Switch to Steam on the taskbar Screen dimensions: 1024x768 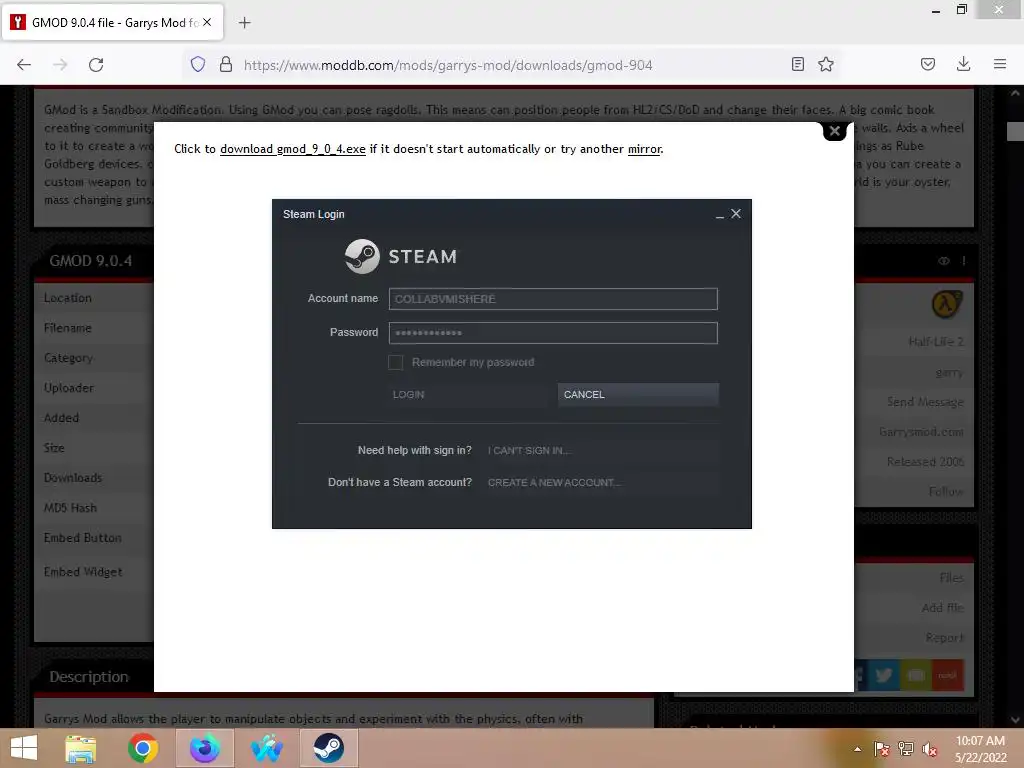(x=328, y=748)
